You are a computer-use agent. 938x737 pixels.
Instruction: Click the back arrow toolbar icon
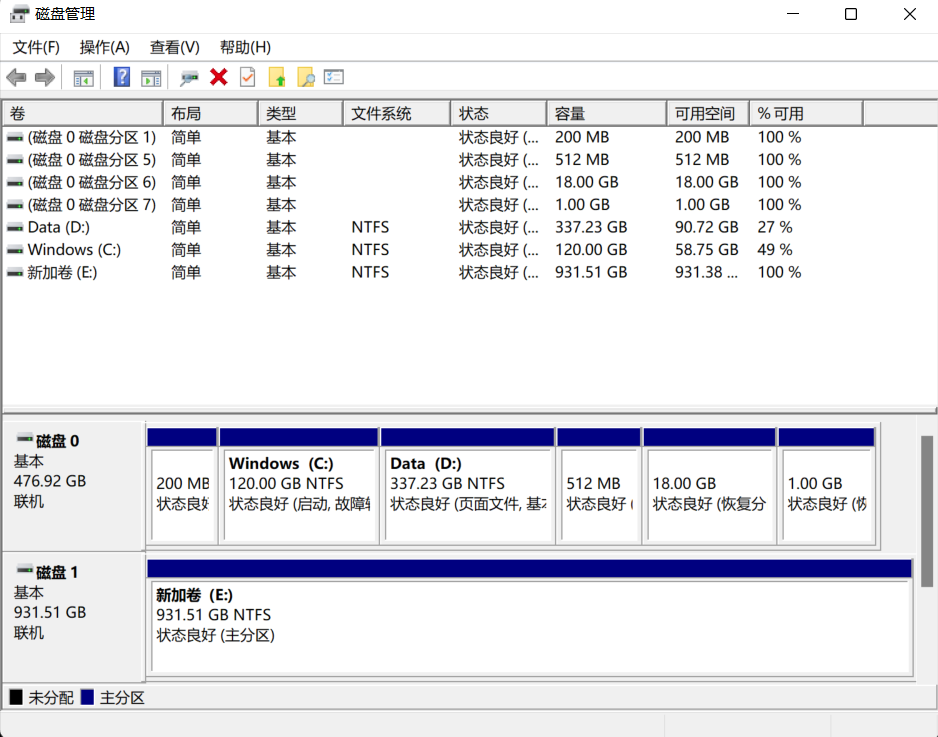point(16,77)
